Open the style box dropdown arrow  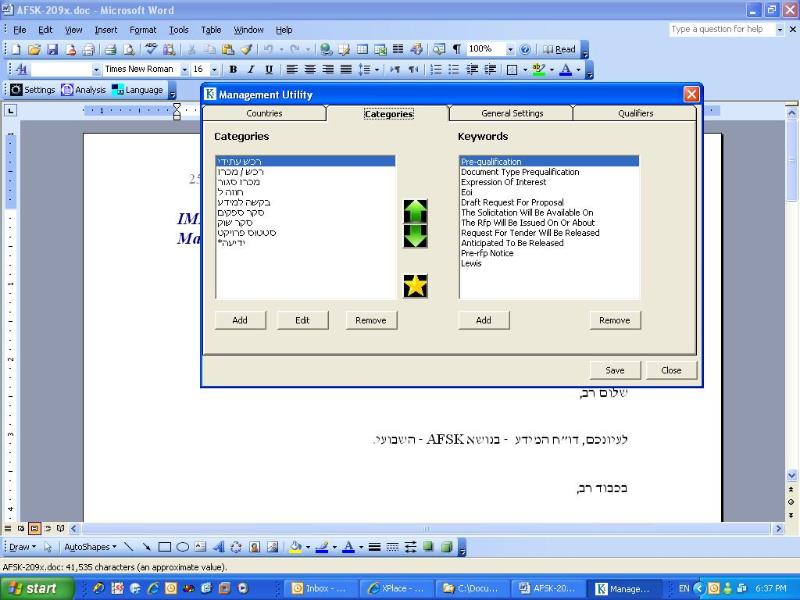96,69
